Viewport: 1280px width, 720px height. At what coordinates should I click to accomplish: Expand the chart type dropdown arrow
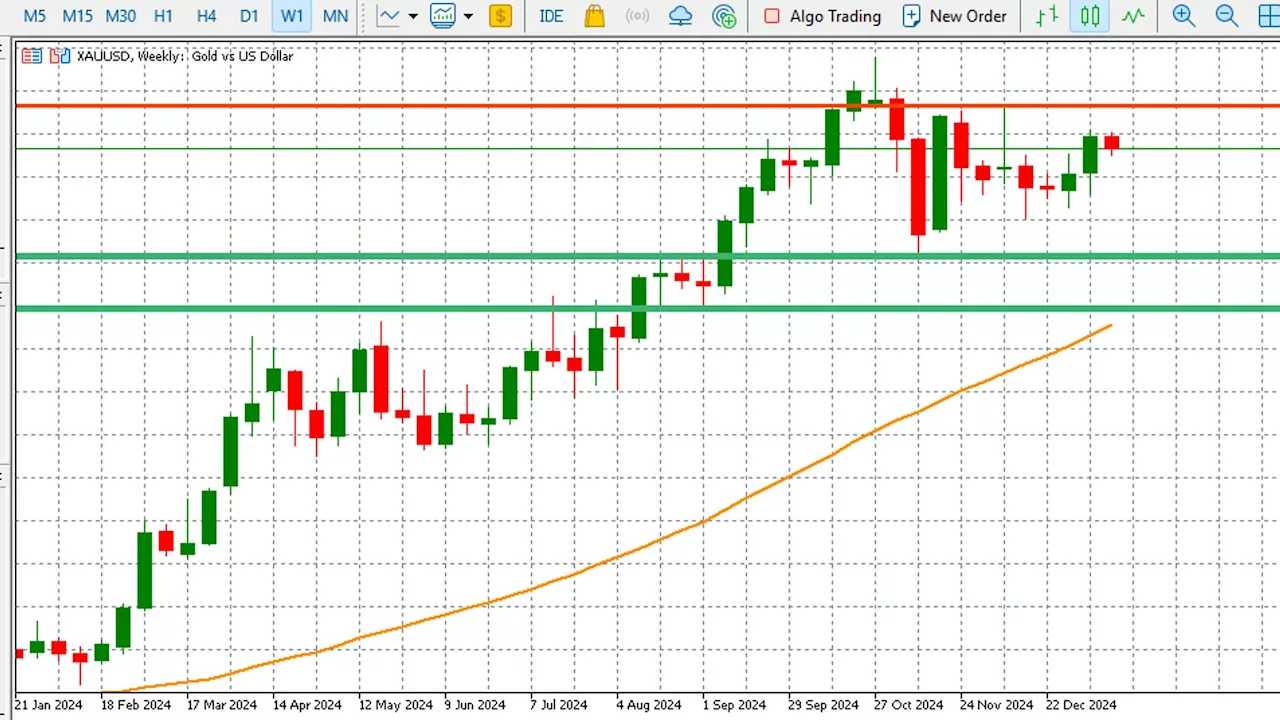412,16
